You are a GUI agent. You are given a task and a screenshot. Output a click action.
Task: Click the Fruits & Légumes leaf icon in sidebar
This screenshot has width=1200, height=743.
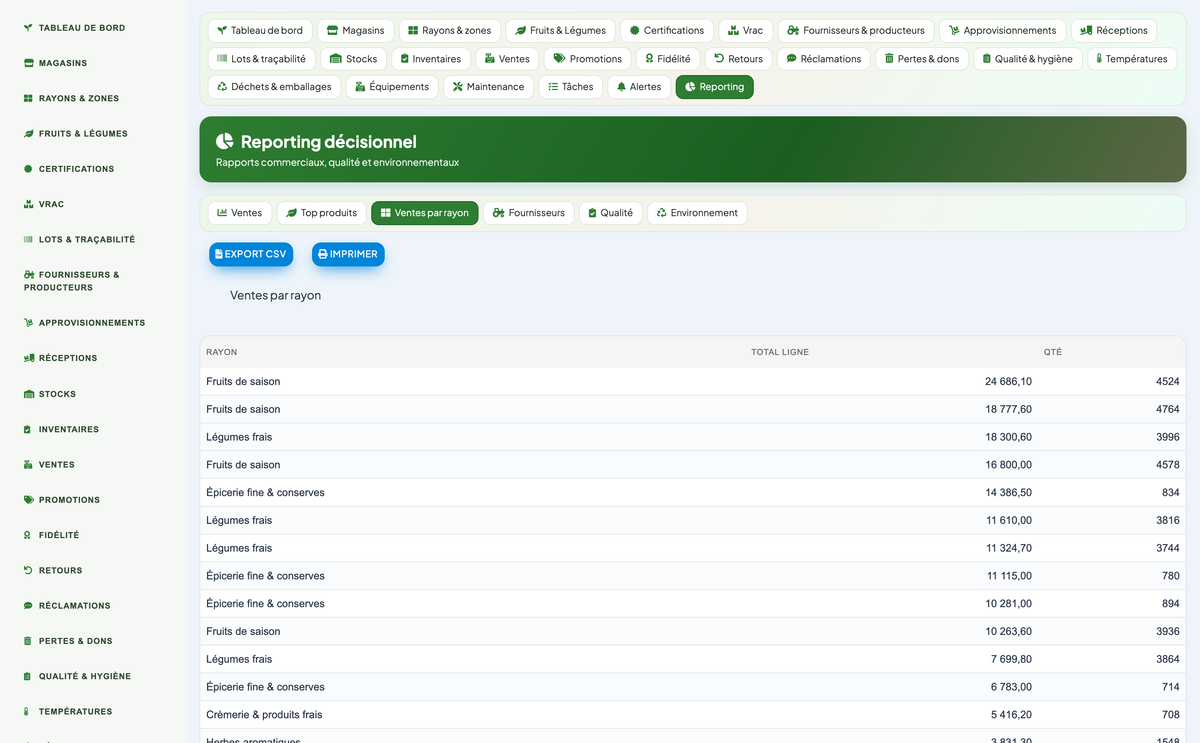click(x=28, y=134)
